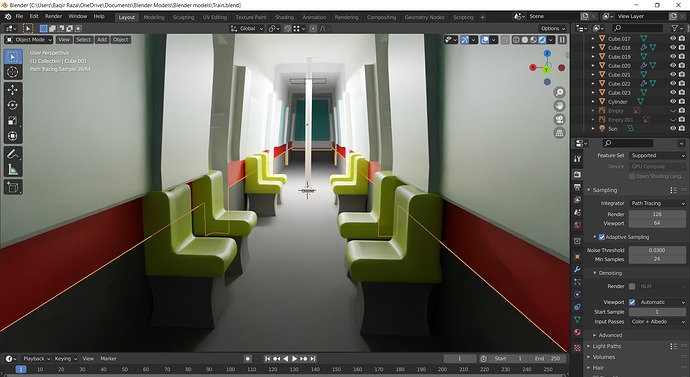Switch to the Geometry Nodes workspace tab

tap(425, 17)
